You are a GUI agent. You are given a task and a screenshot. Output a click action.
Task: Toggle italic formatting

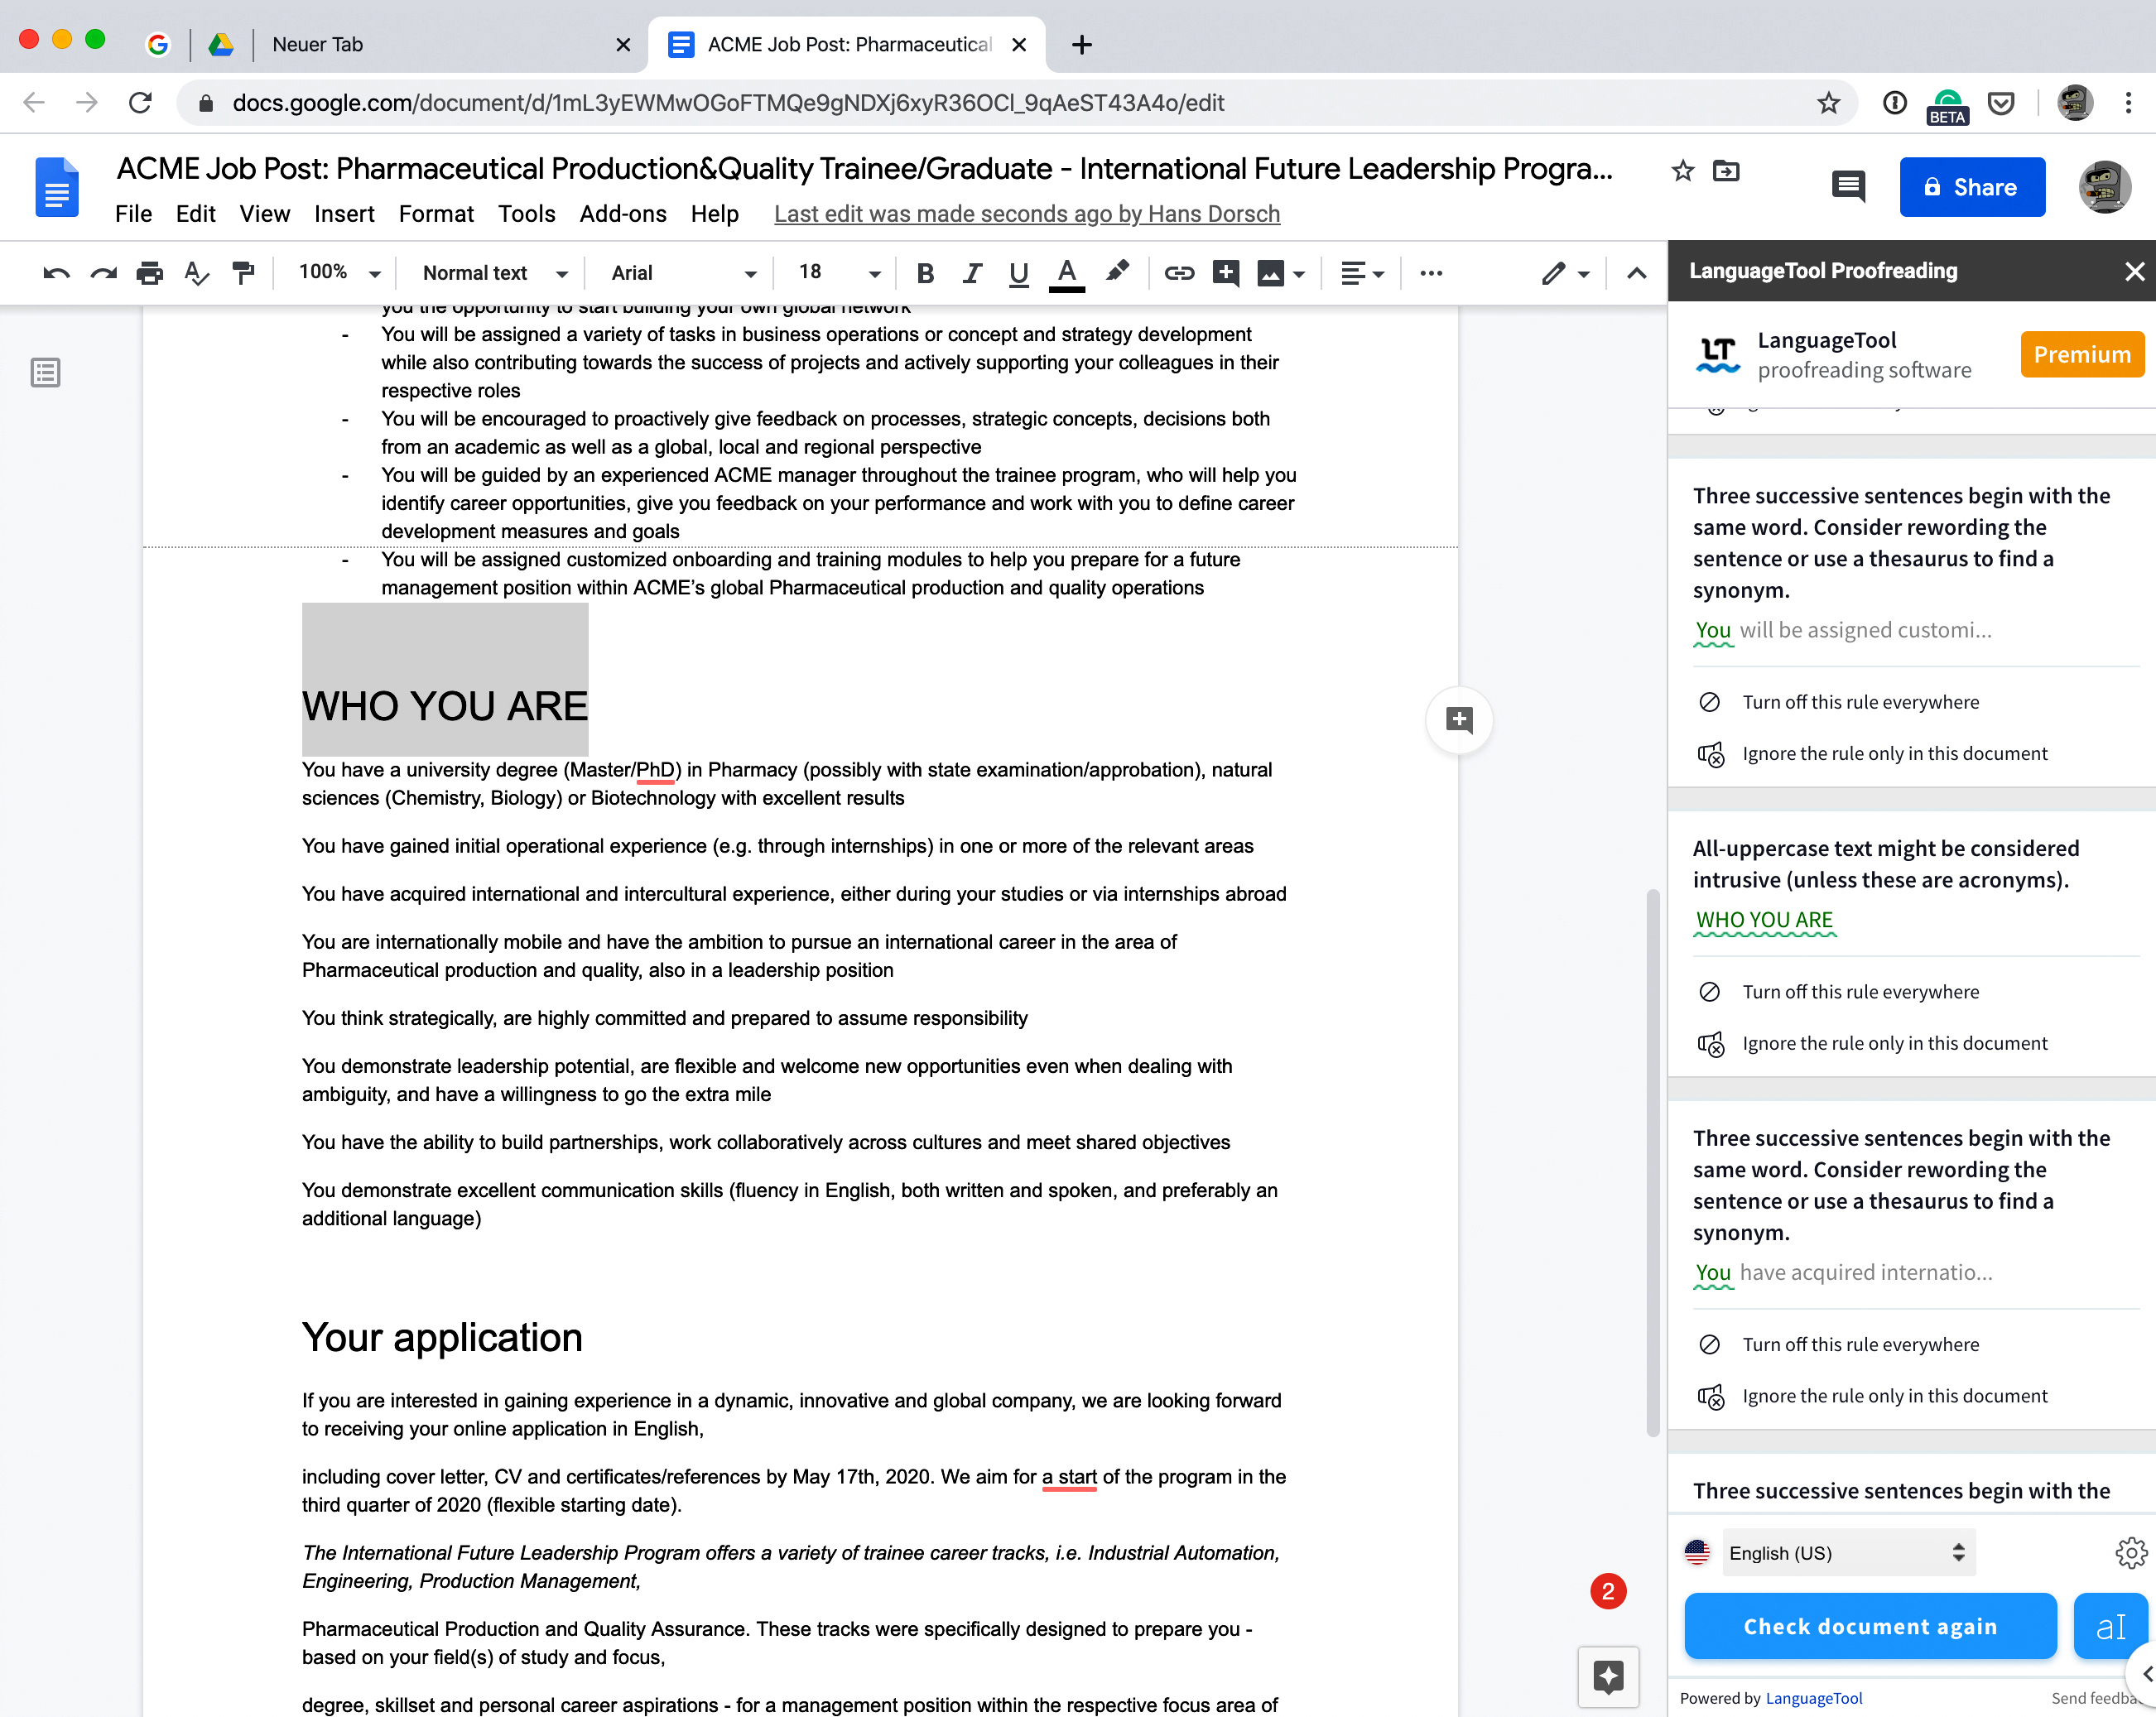point(972,273)
